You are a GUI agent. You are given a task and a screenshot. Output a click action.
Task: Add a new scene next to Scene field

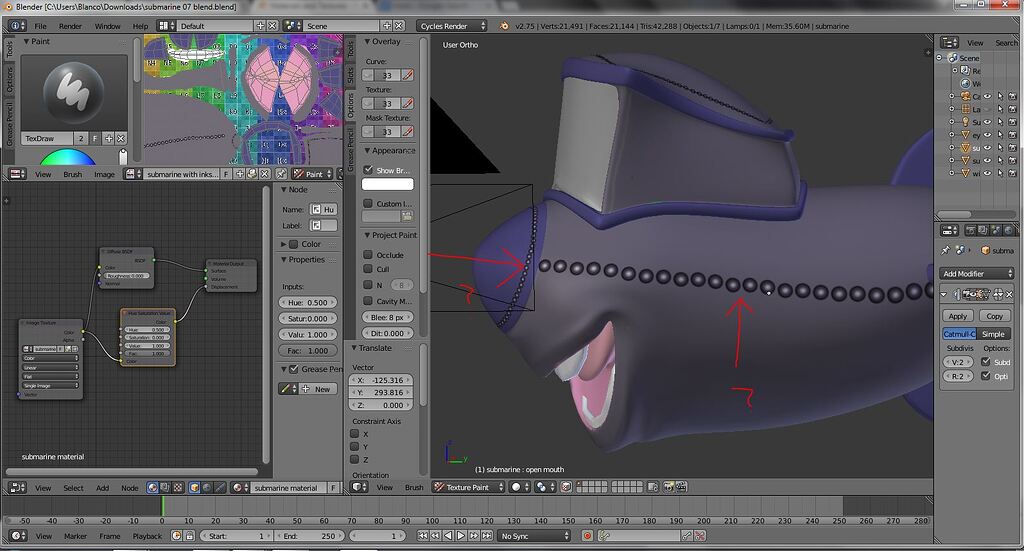[x=387, y=26]
